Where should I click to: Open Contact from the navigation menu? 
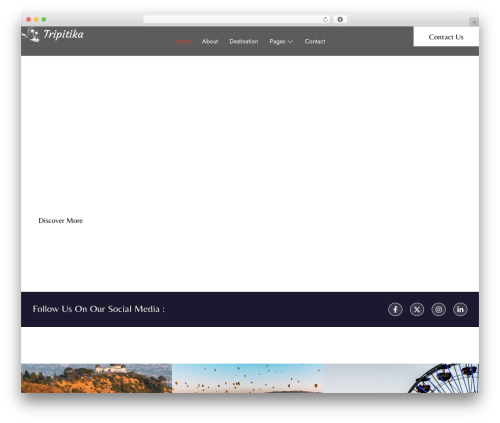coord(315,41)
